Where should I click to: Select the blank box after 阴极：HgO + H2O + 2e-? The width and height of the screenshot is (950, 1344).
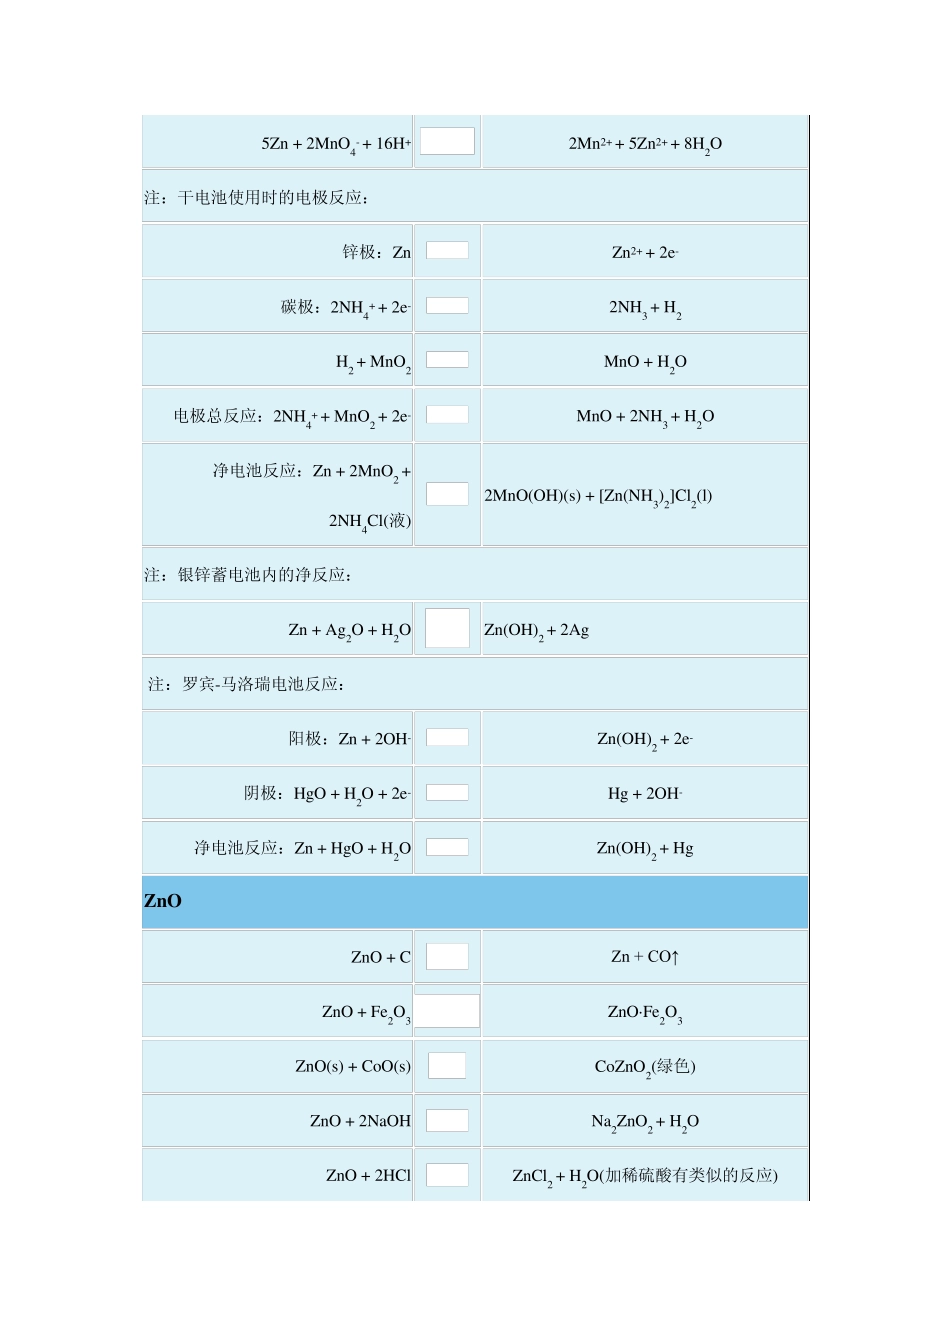pyautogui.click(x=447, y=792)
